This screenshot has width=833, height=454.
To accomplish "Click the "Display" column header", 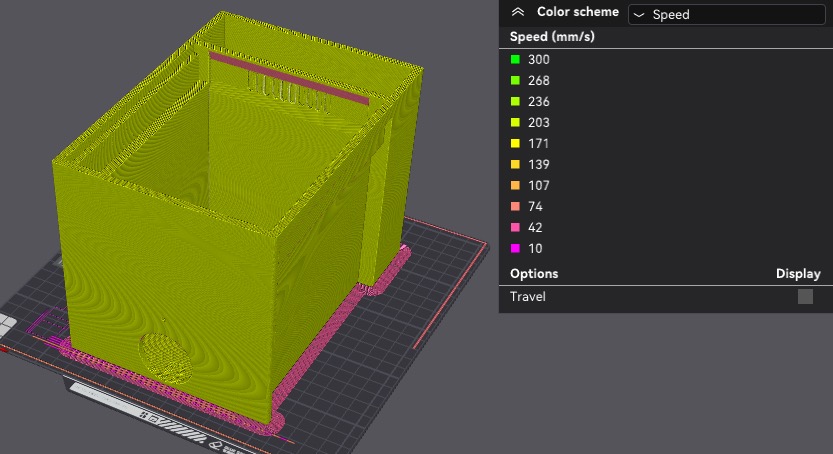I will coord(798,273).
